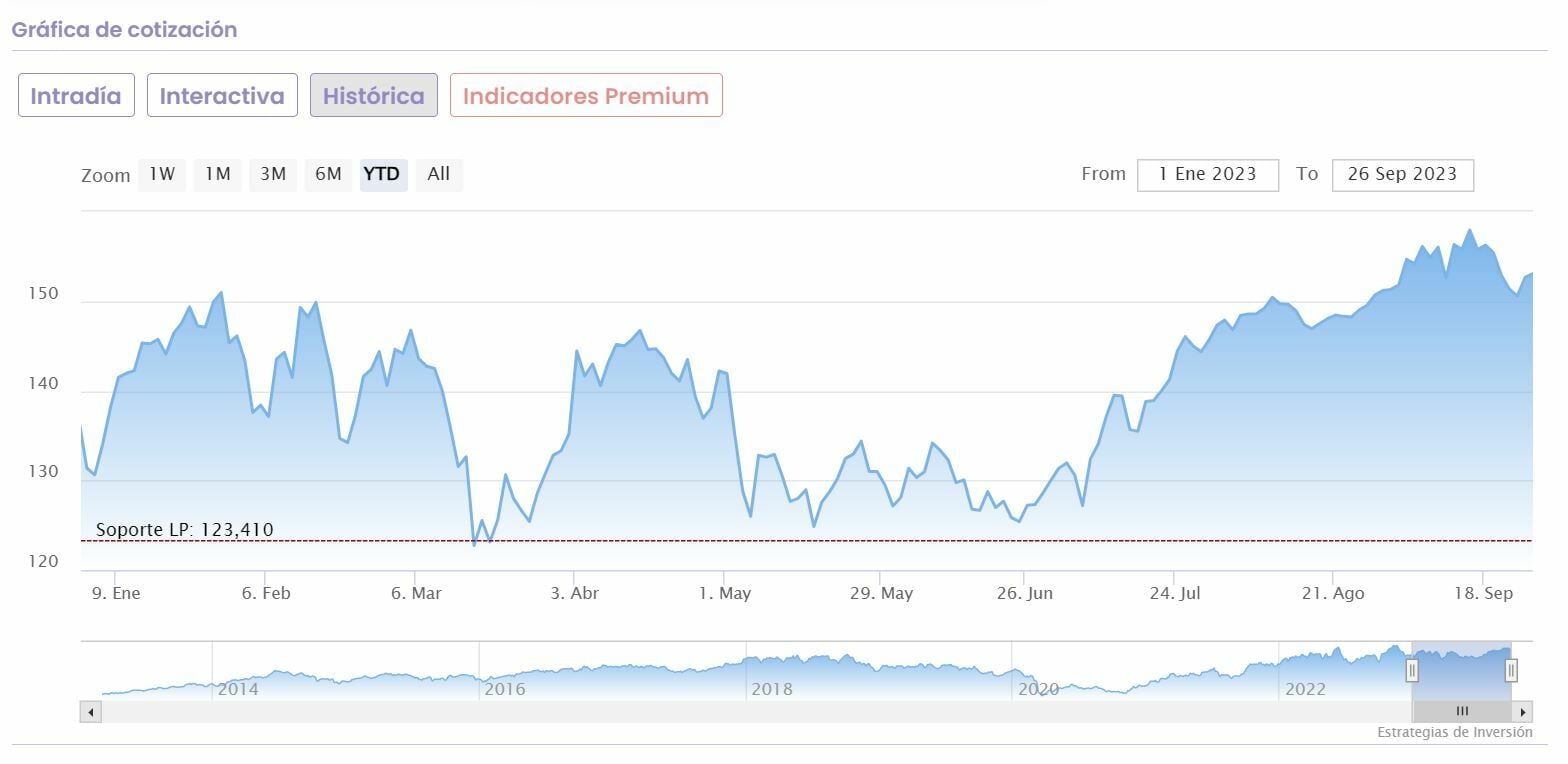This screenshot has width=1568, height=764.
Task: Focus the From date field
Action: pyautogui.click(x=1207, y=174)
